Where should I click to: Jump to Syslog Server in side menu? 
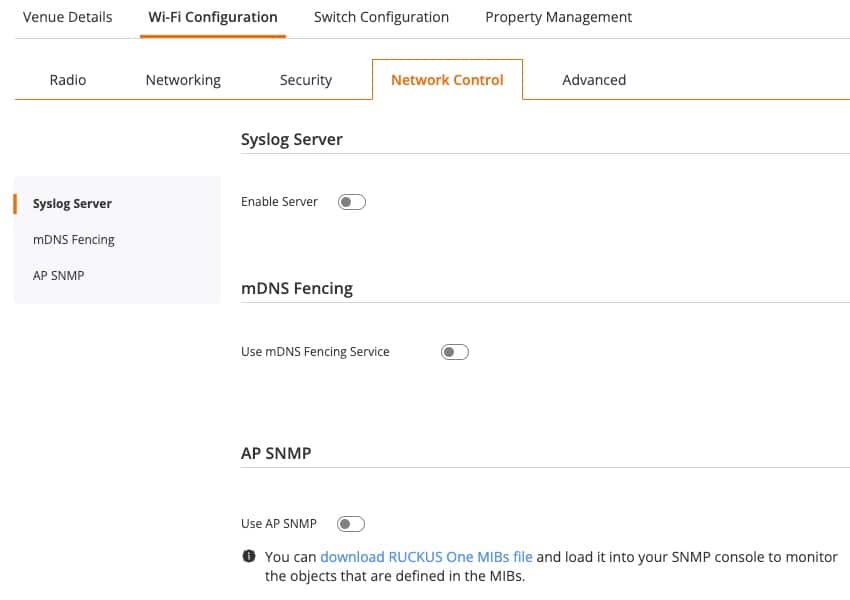pos(72,204)
